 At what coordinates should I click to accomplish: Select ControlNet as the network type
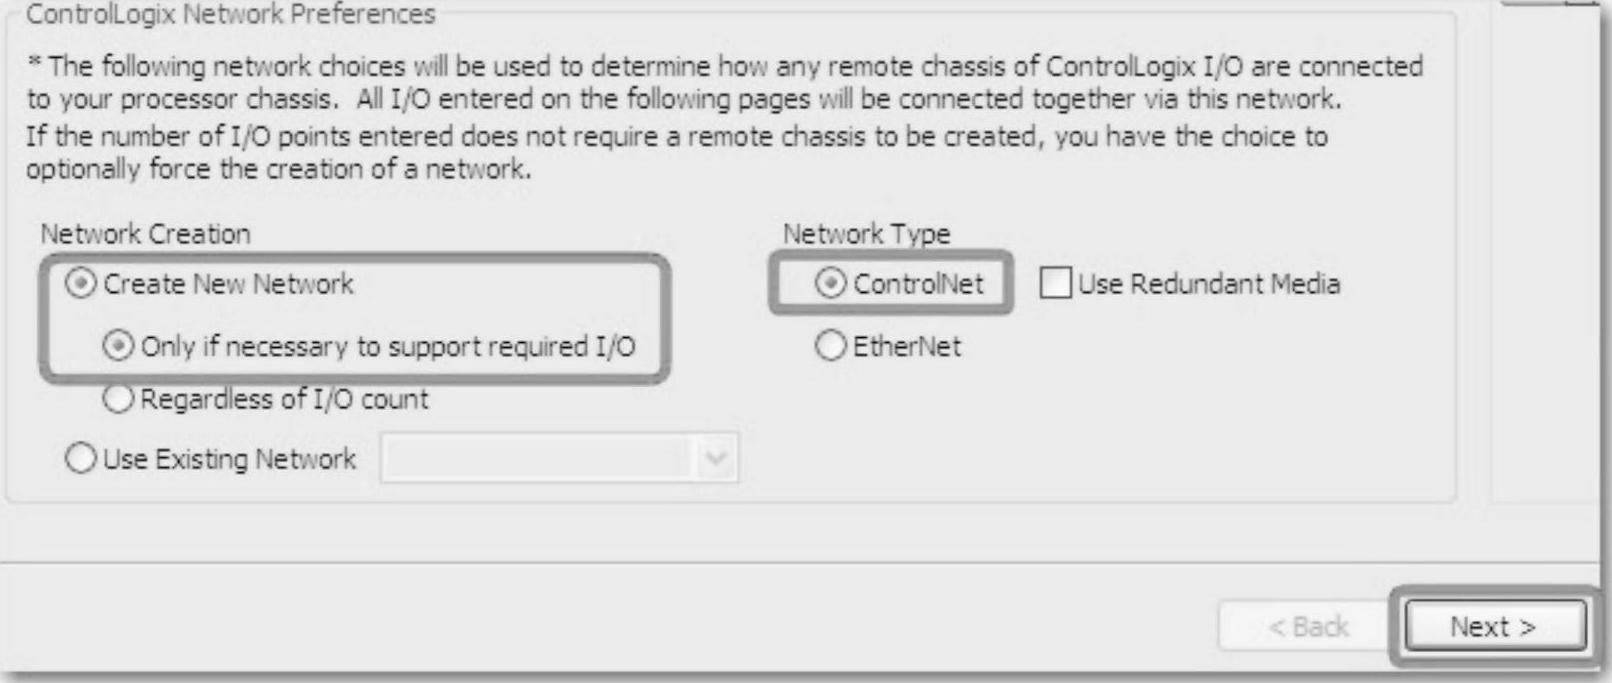coord(830,284)
